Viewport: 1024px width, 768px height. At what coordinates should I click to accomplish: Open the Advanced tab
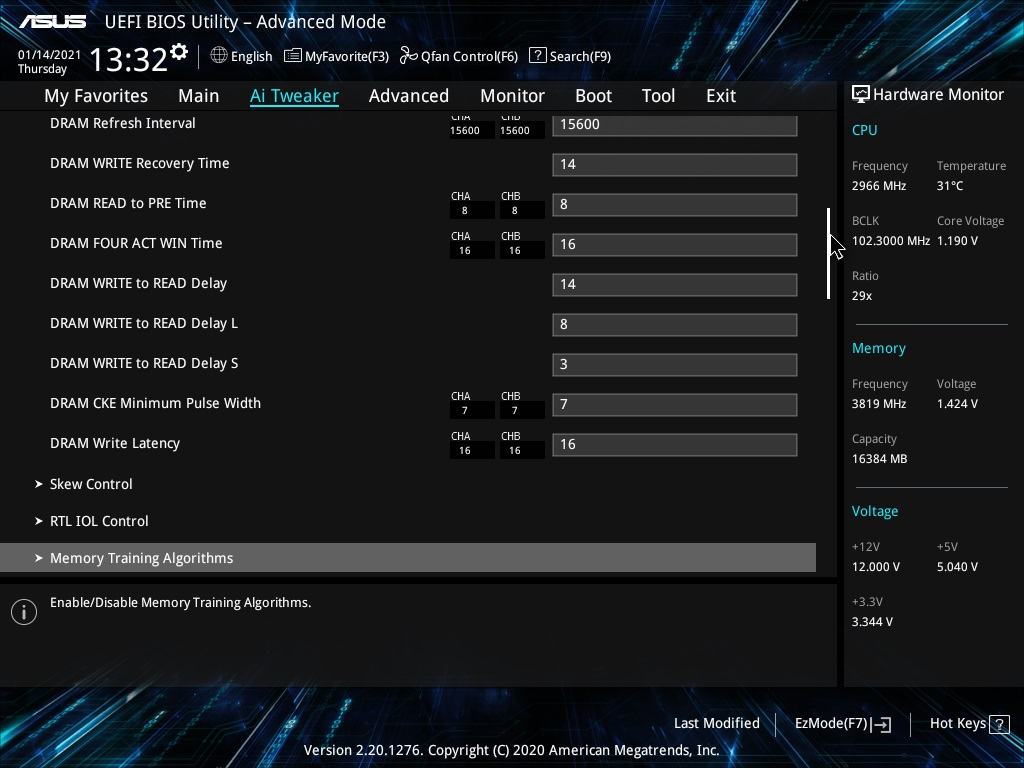click(x=409, y=96)
